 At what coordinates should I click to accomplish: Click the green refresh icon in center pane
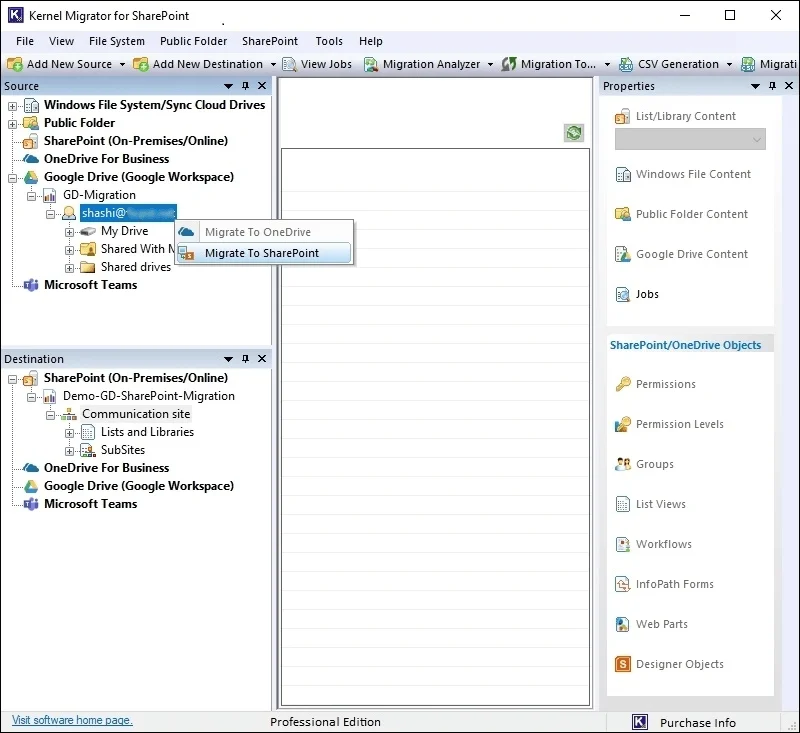pyautogui.click(x=574, y=133)
